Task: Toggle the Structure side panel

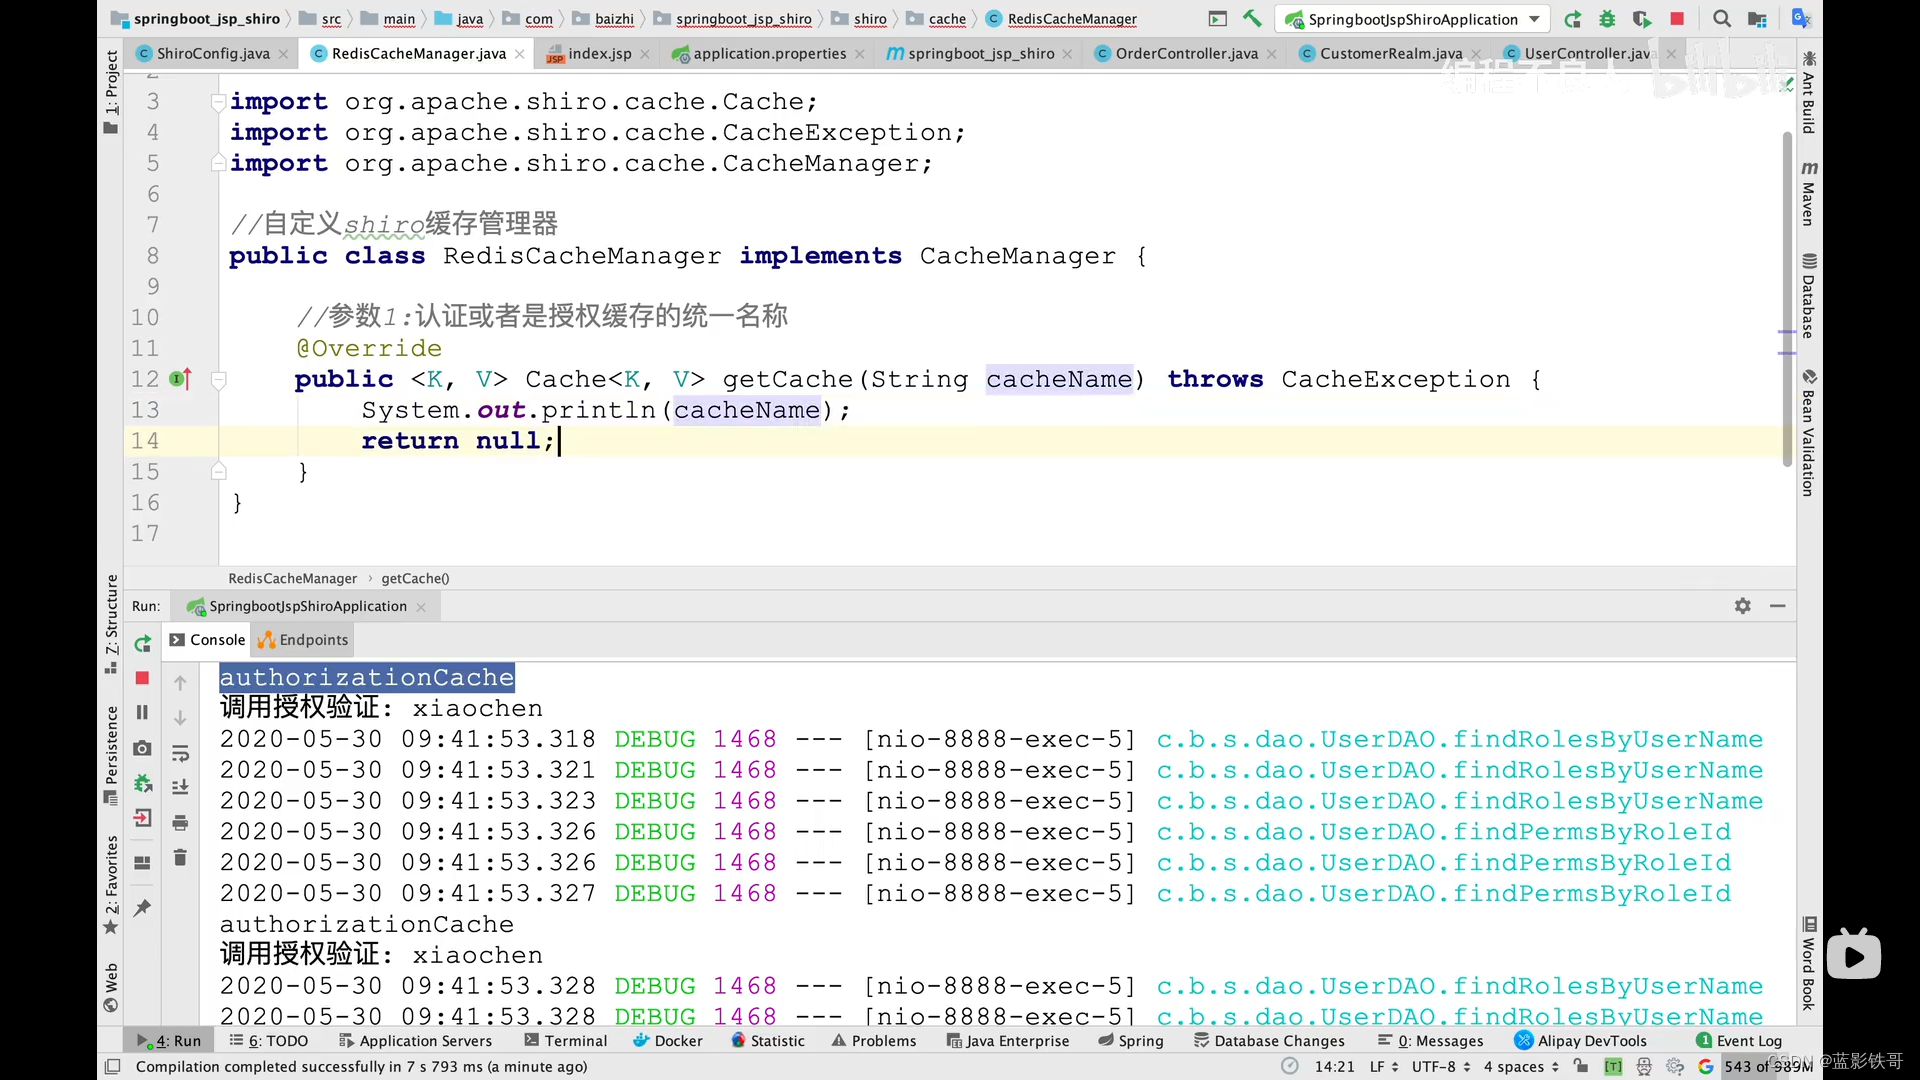Action: (x=111, y=624)
